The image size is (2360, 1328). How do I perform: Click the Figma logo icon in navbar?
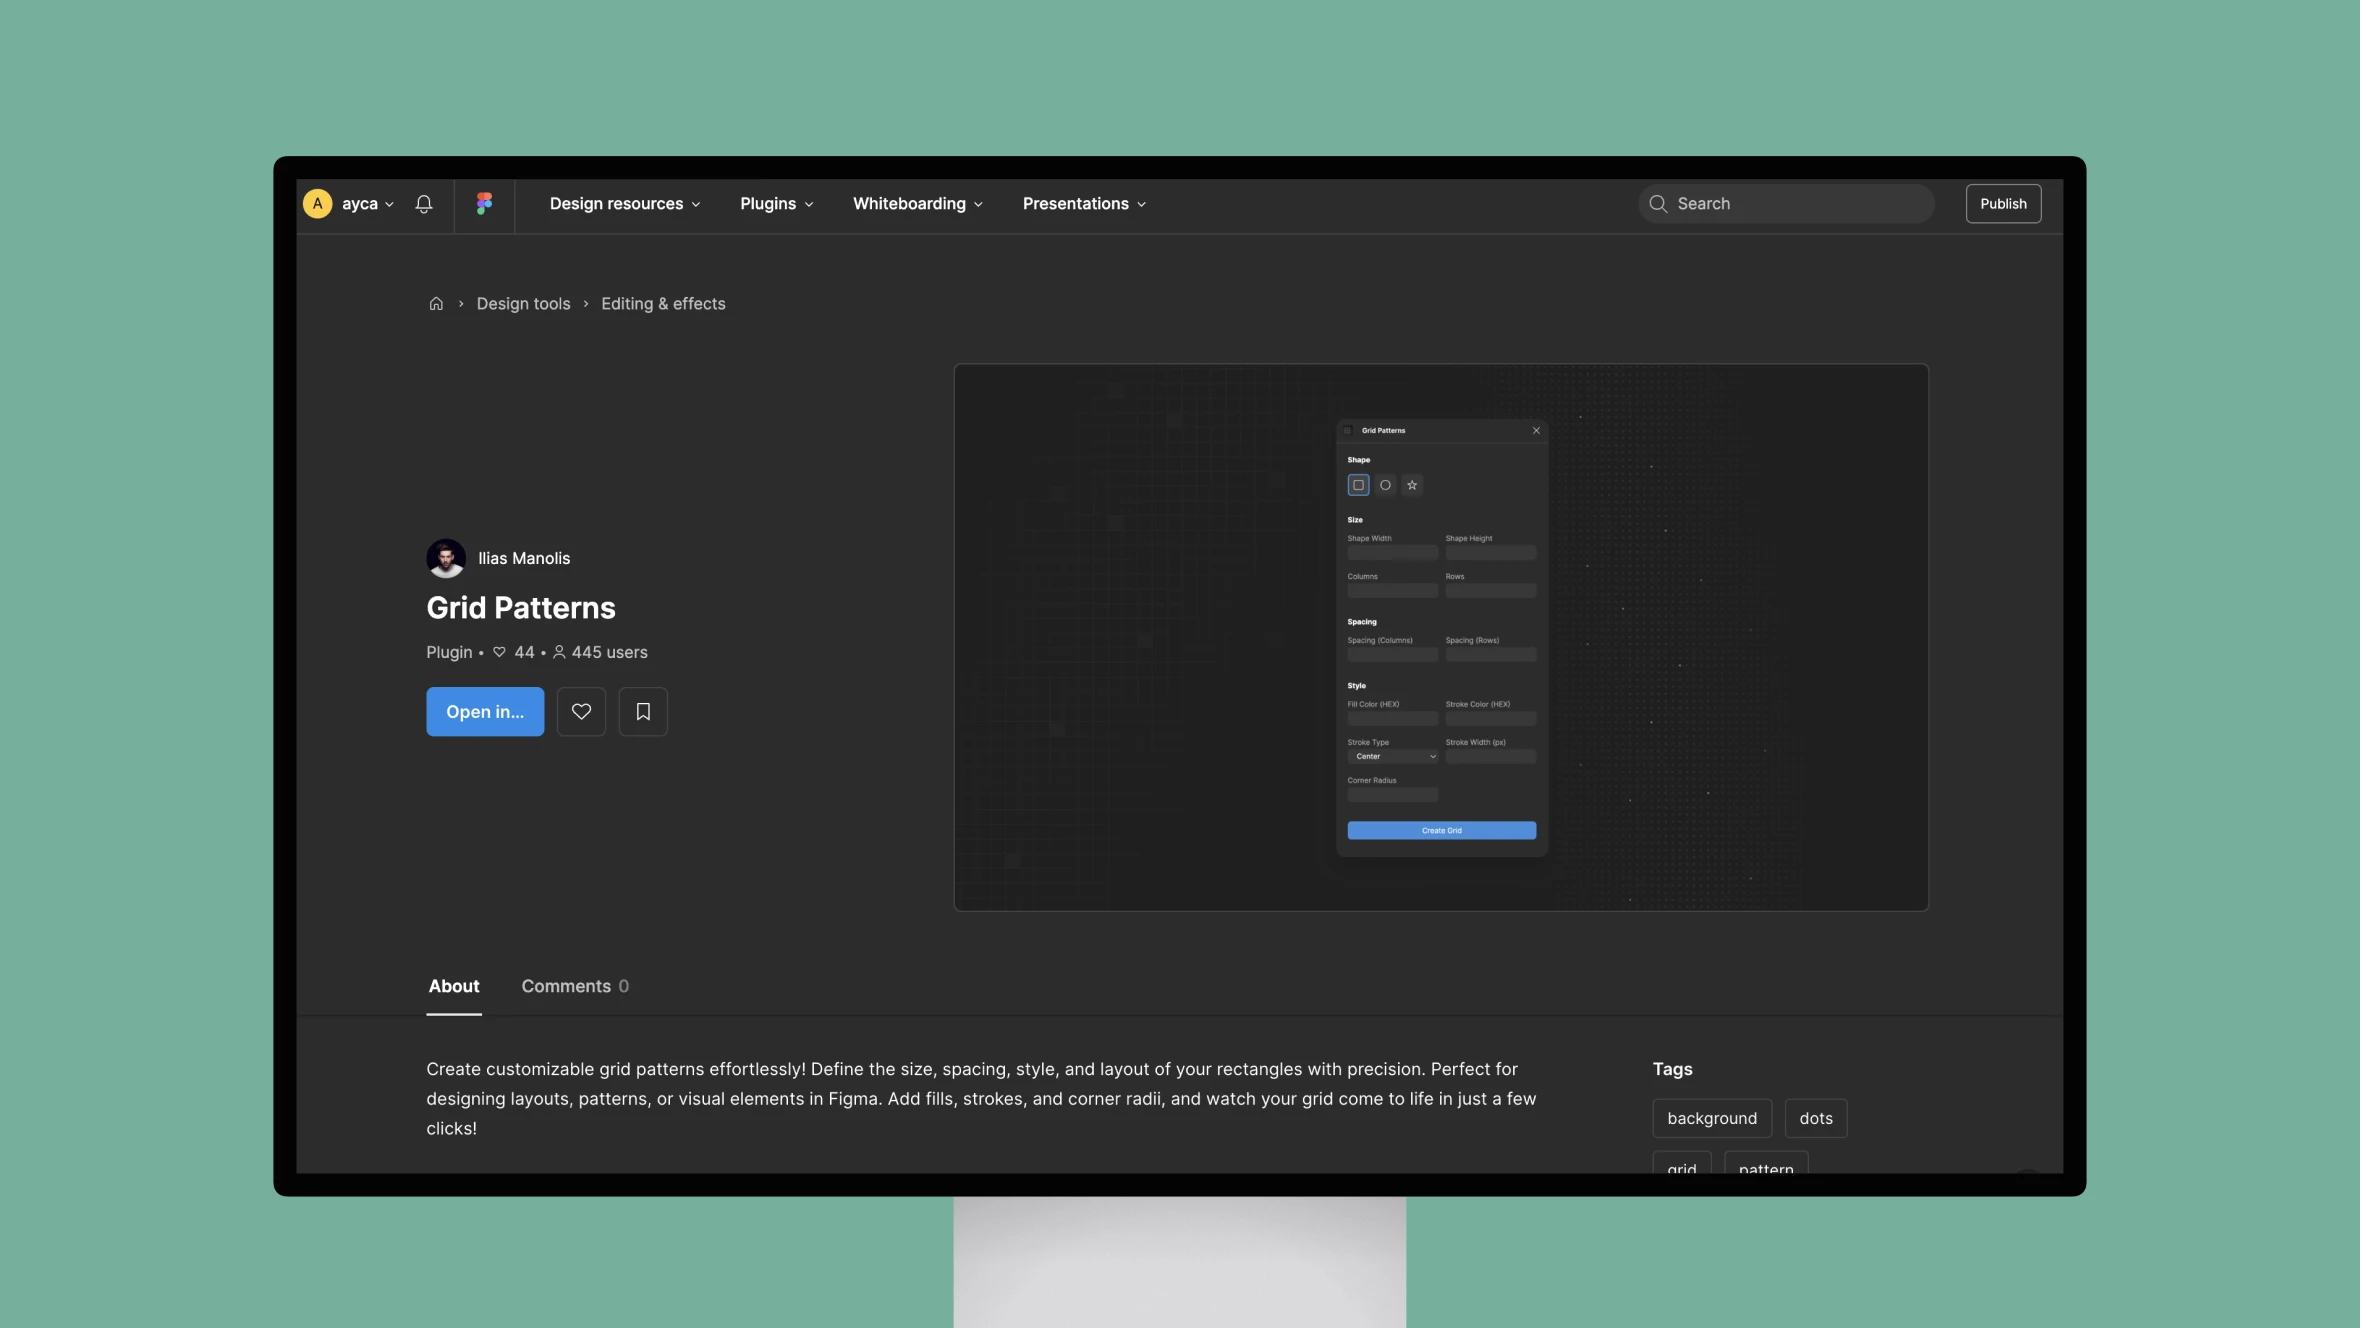(x=483, y=203)
